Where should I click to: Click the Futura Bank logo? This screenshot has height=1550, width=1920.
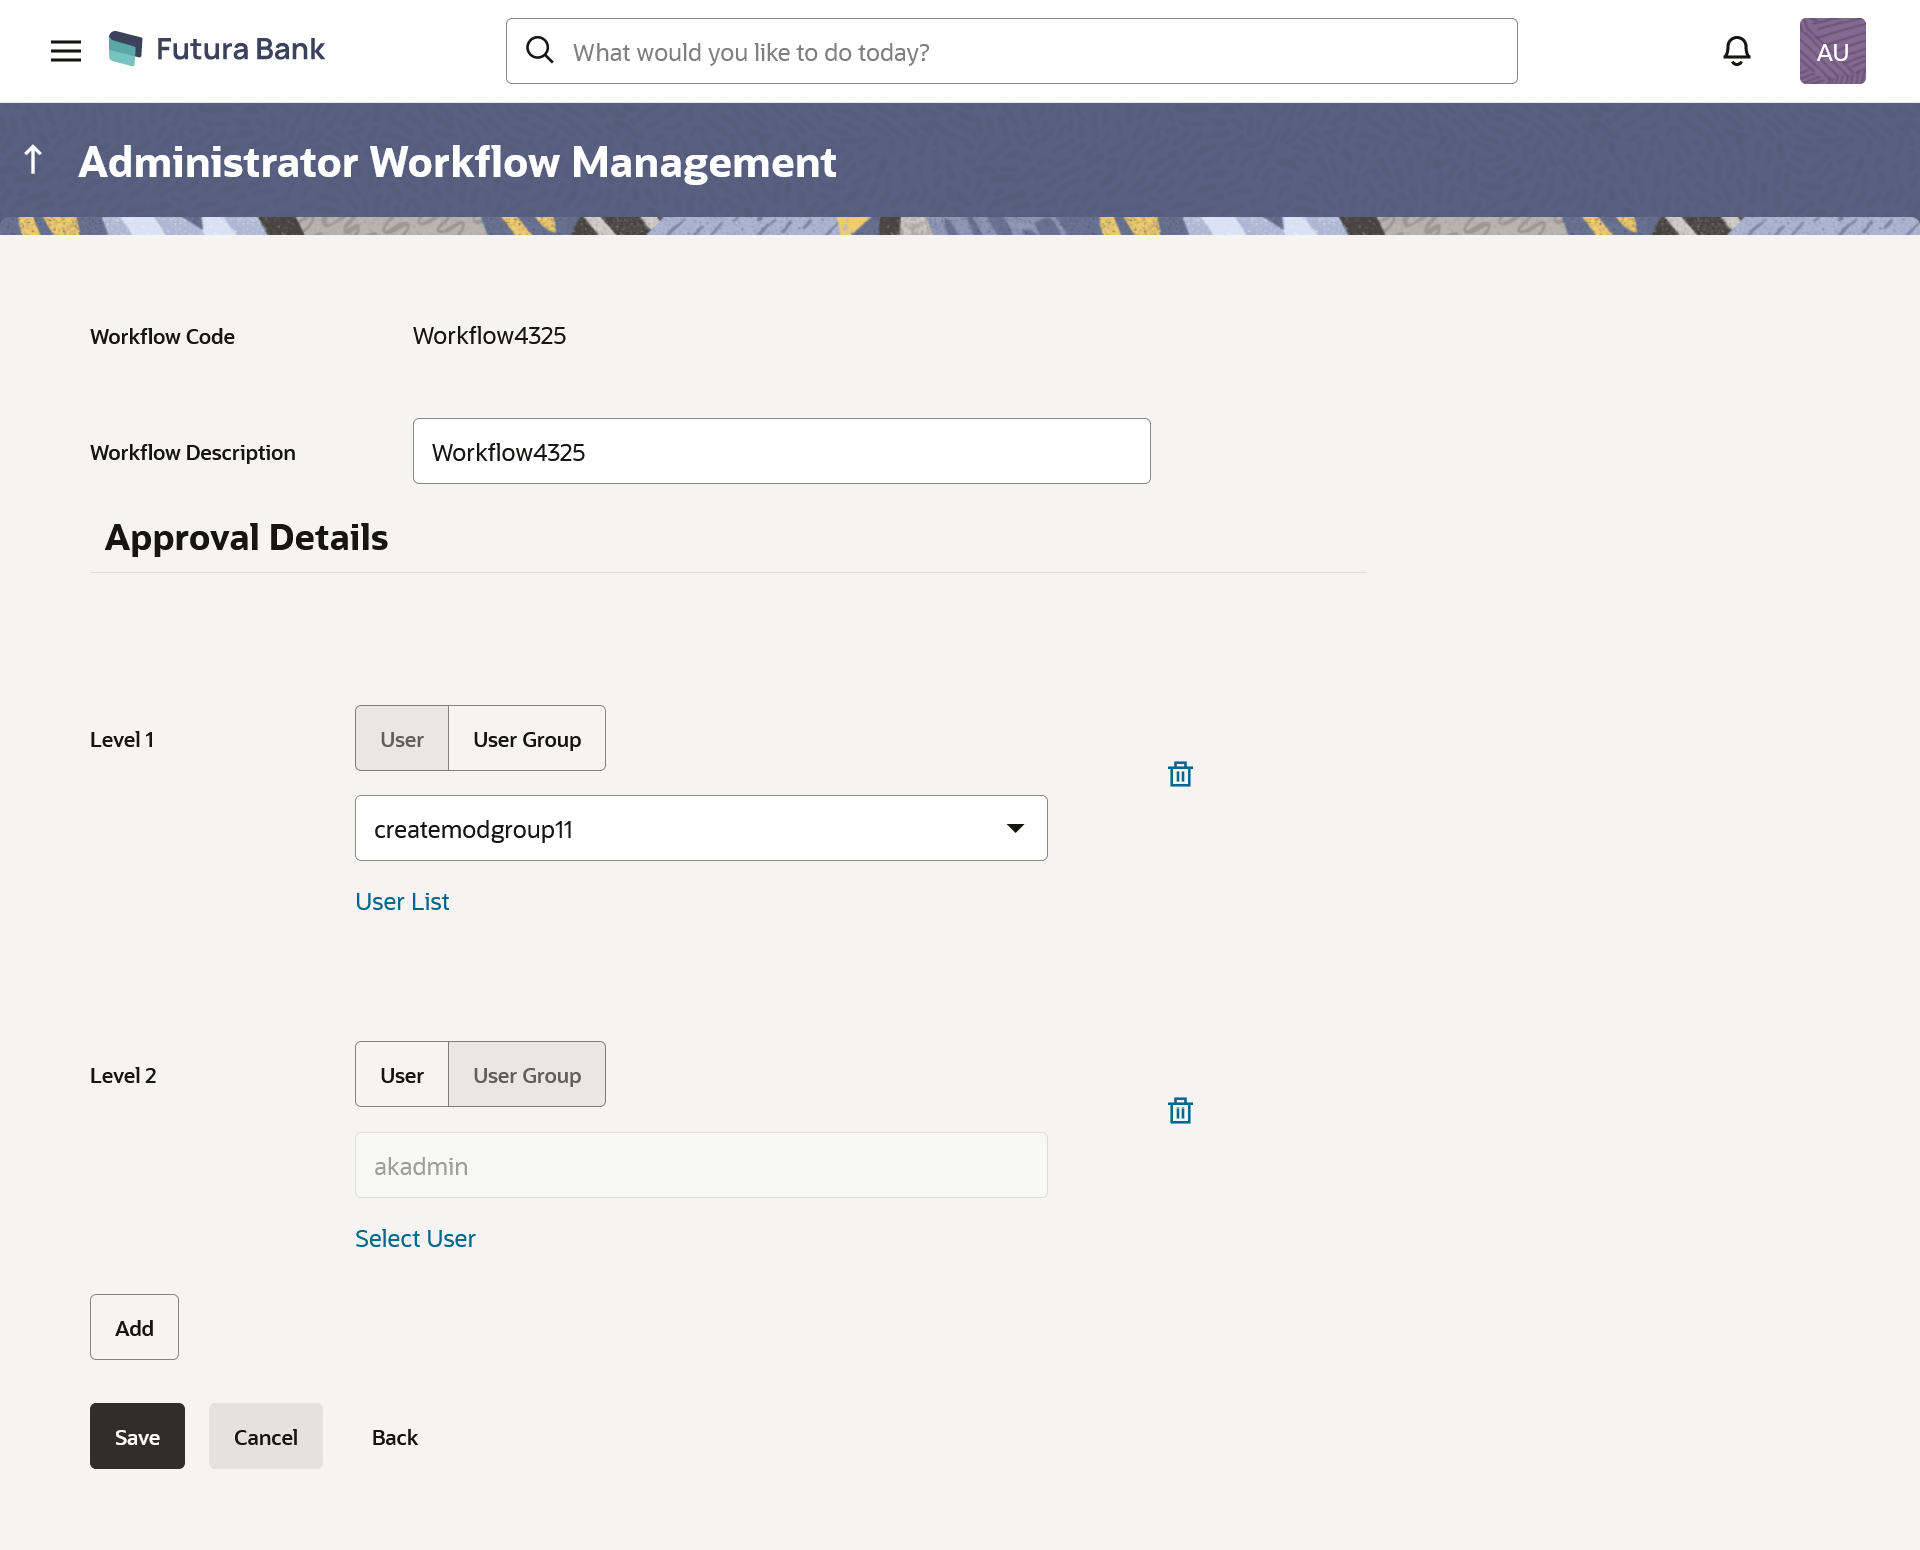coord(217,49)
